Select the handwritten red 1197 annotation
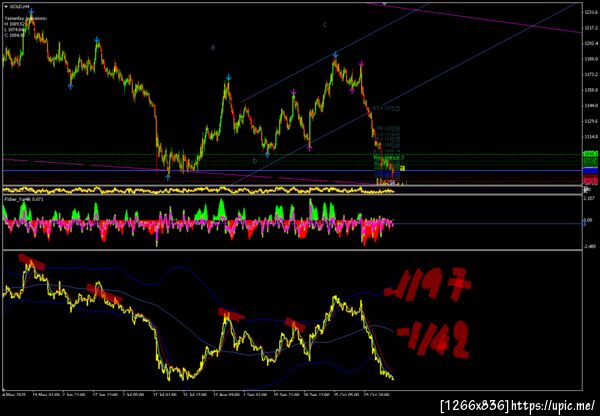 click(427, 285)
